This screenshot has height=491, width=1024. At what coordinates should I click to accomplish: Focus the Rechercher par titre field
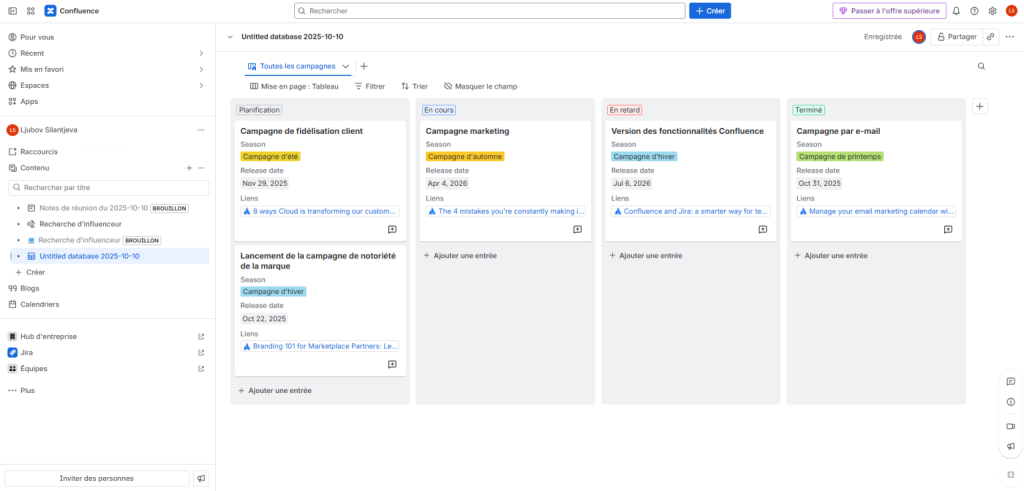[x=109, y=187]
